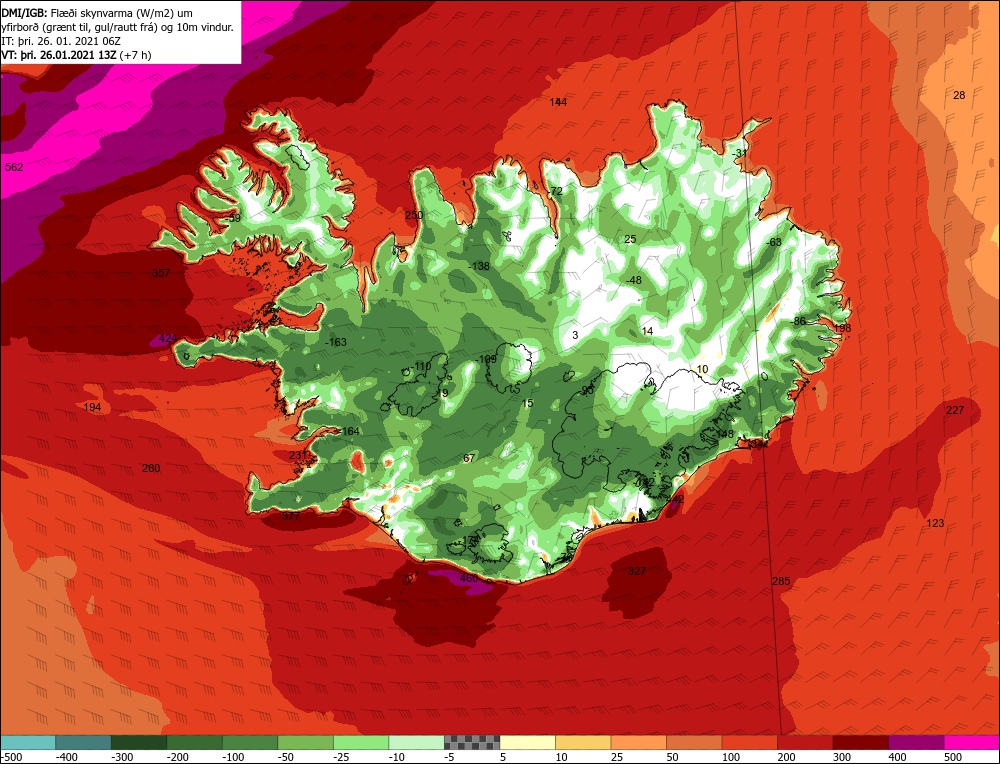The height and width of the screenshot is (764, 1000).
Task: Click the '194' value in the western ocean
Action: point(92,407)
